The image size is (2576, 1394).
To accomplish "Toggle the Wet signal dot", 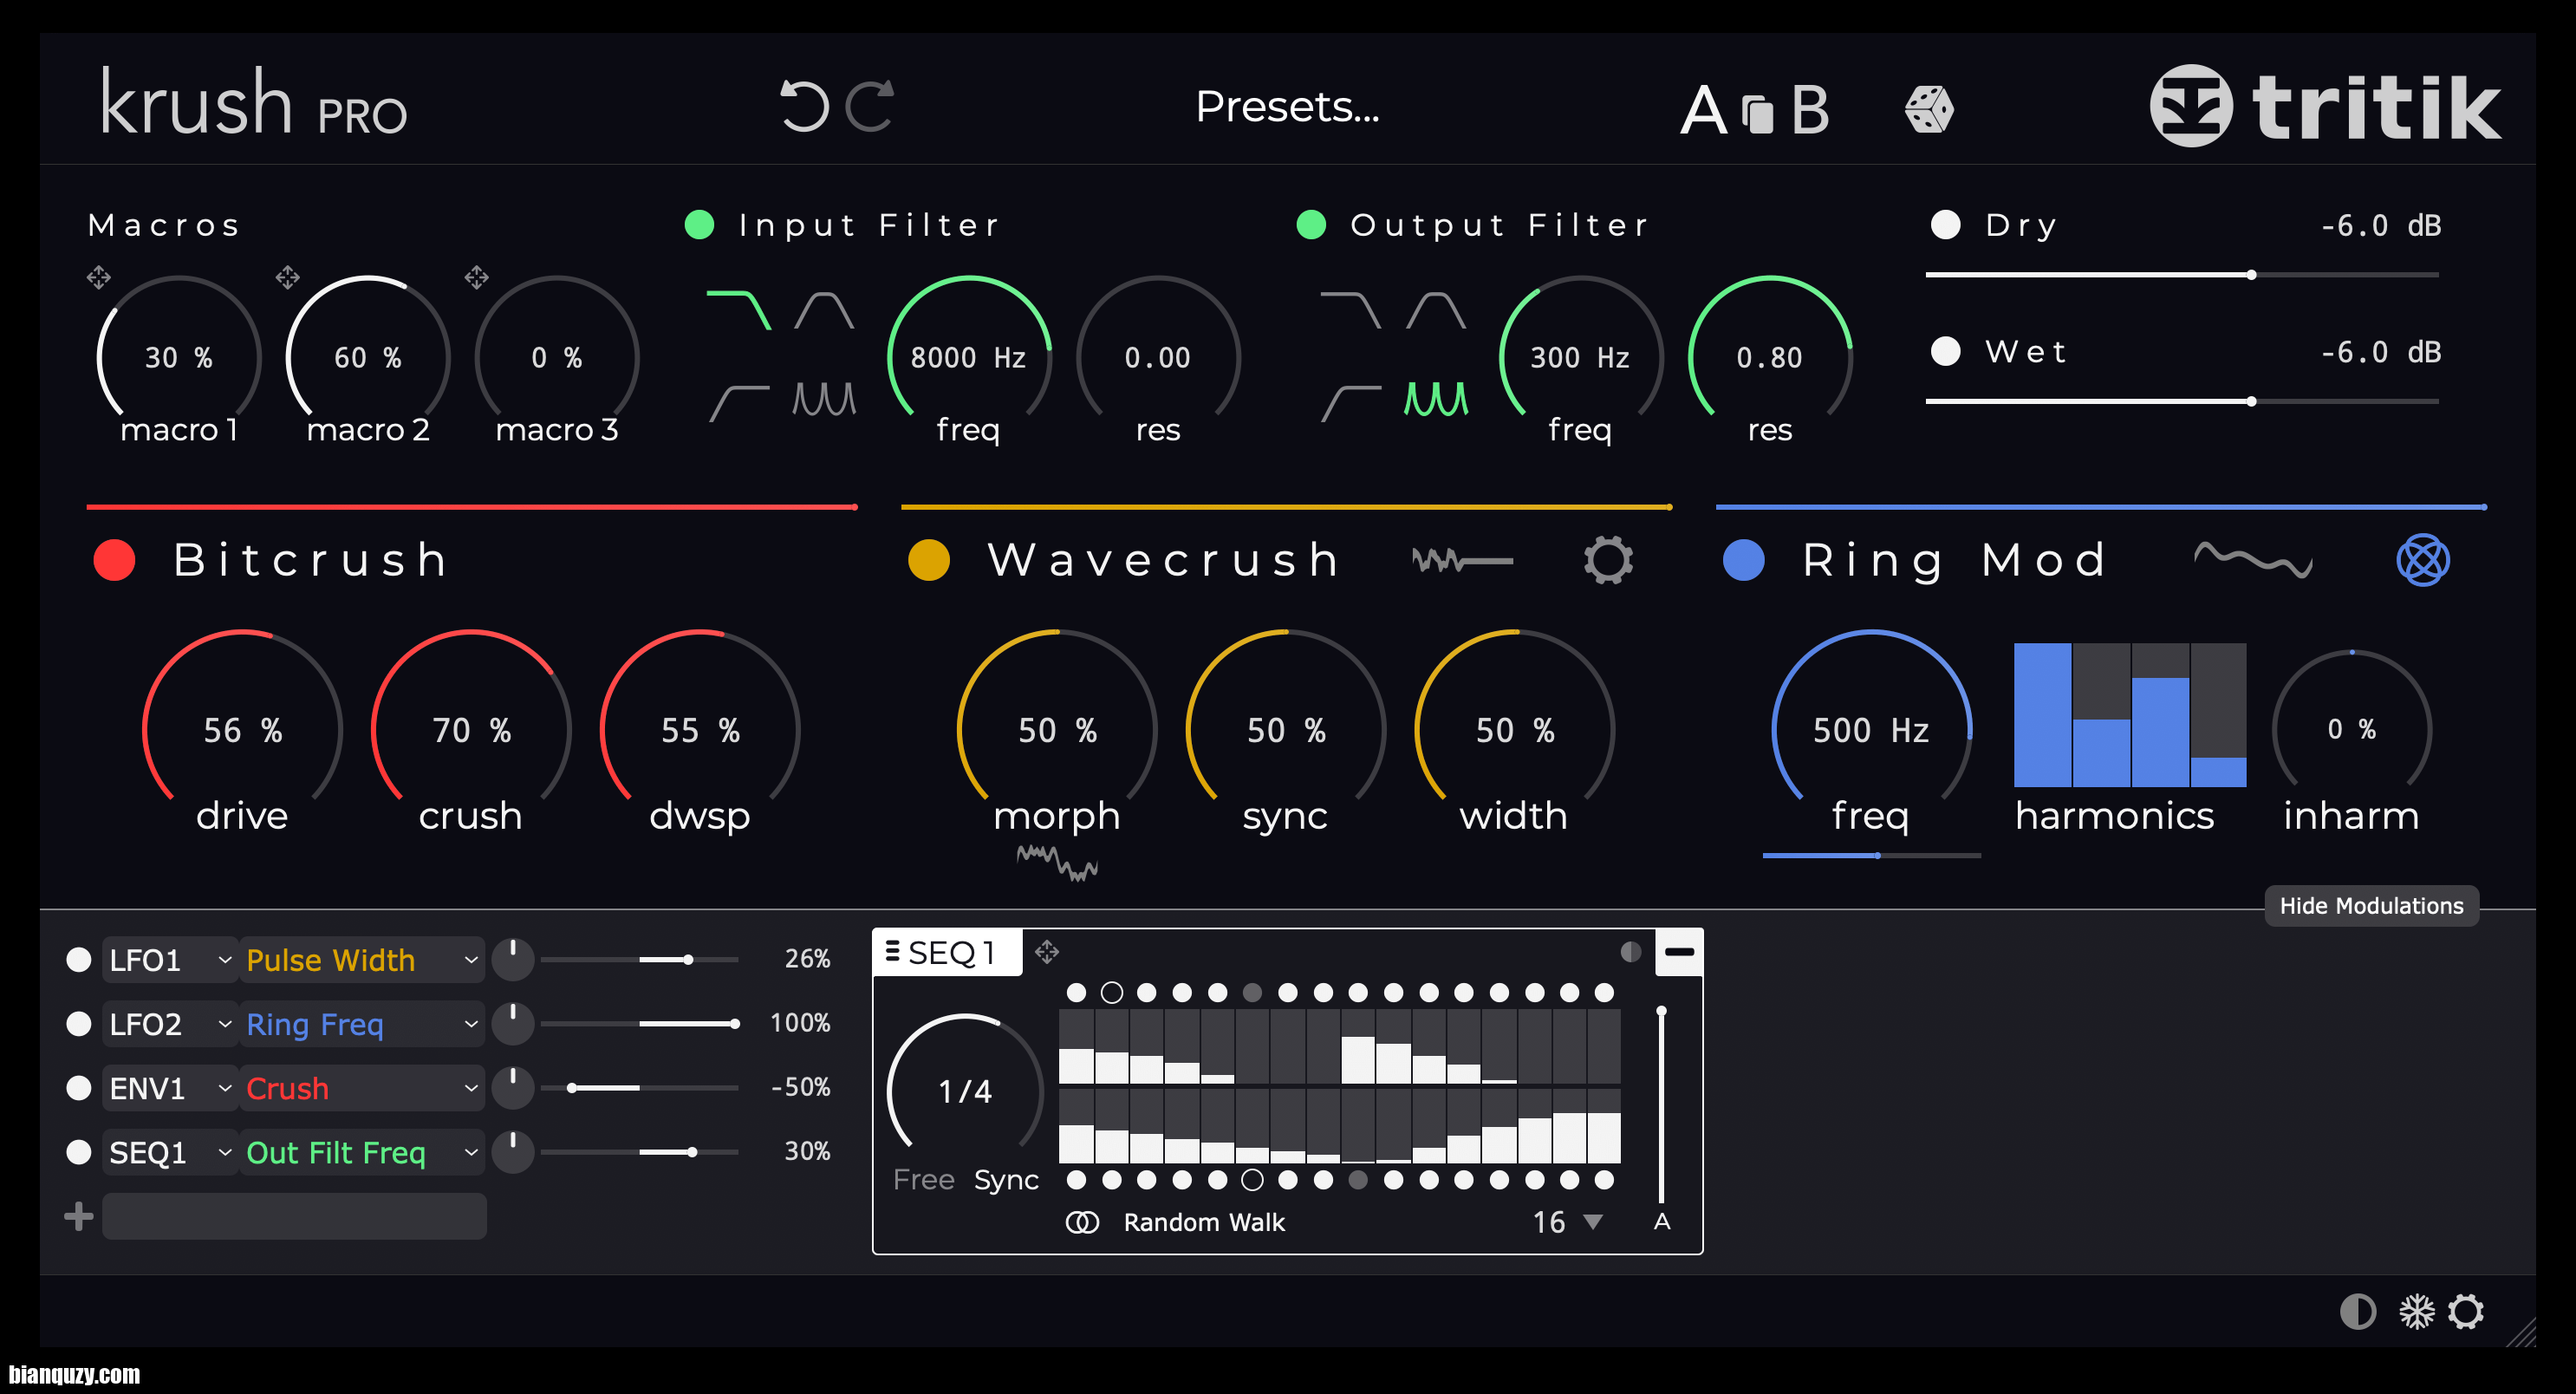I will (x=1945, y=351).
